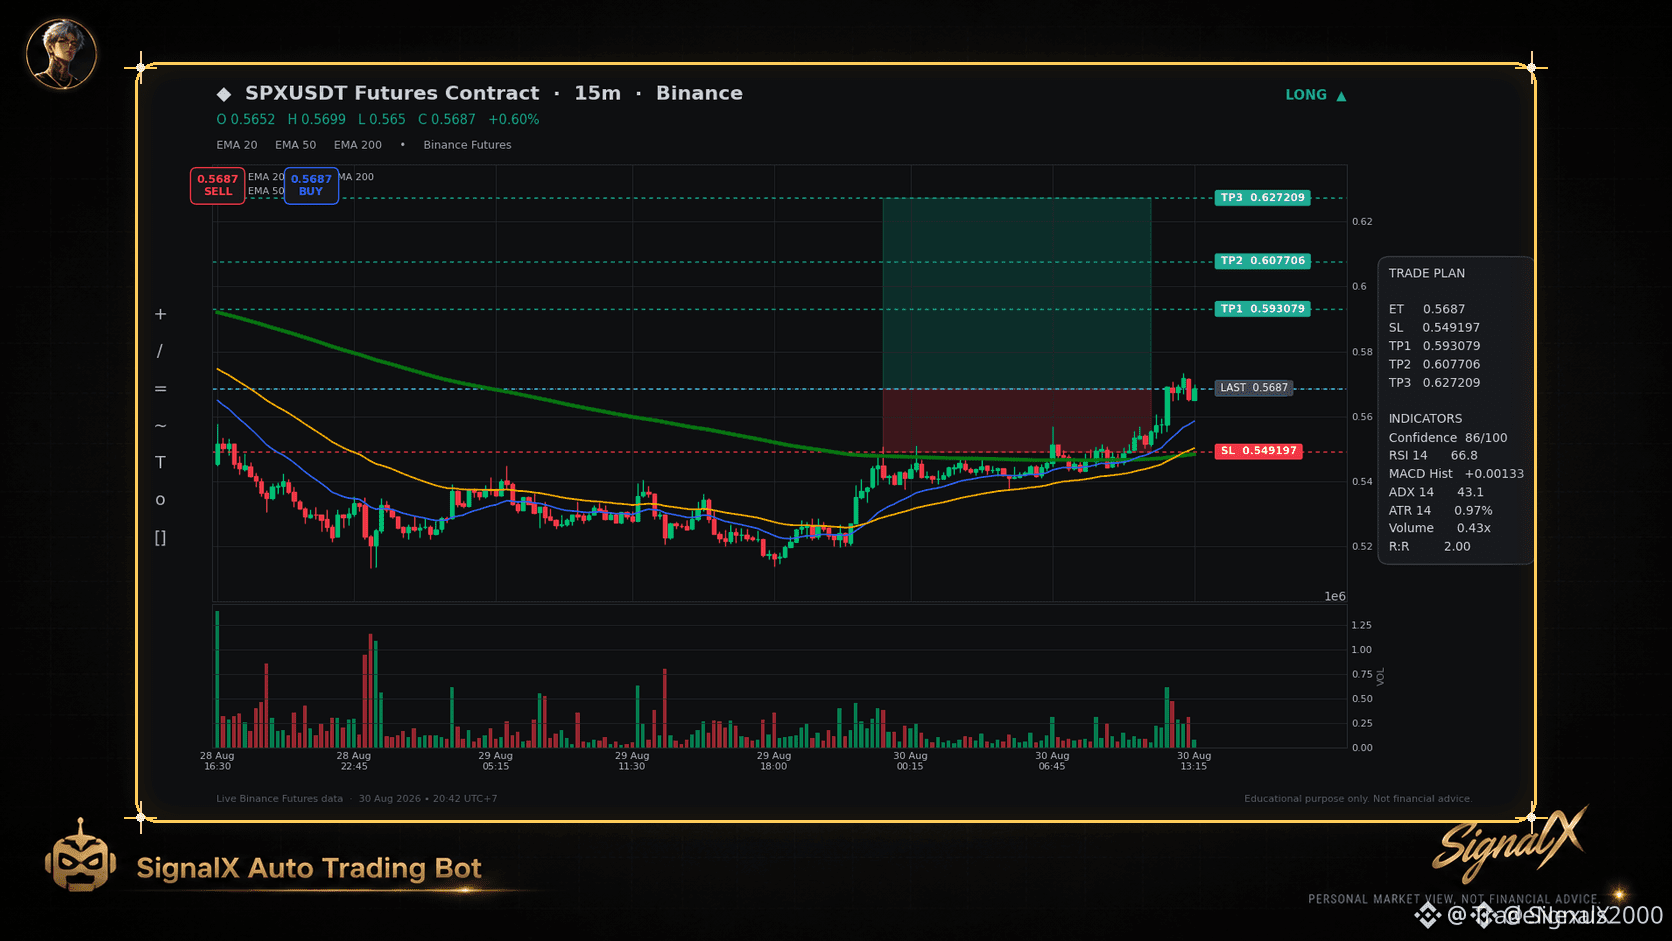This screenshot has height=941, width=1672.
Task: Toggle the EMA 20 legend entry
Action: pyautogui.click(x=237, y=145)
